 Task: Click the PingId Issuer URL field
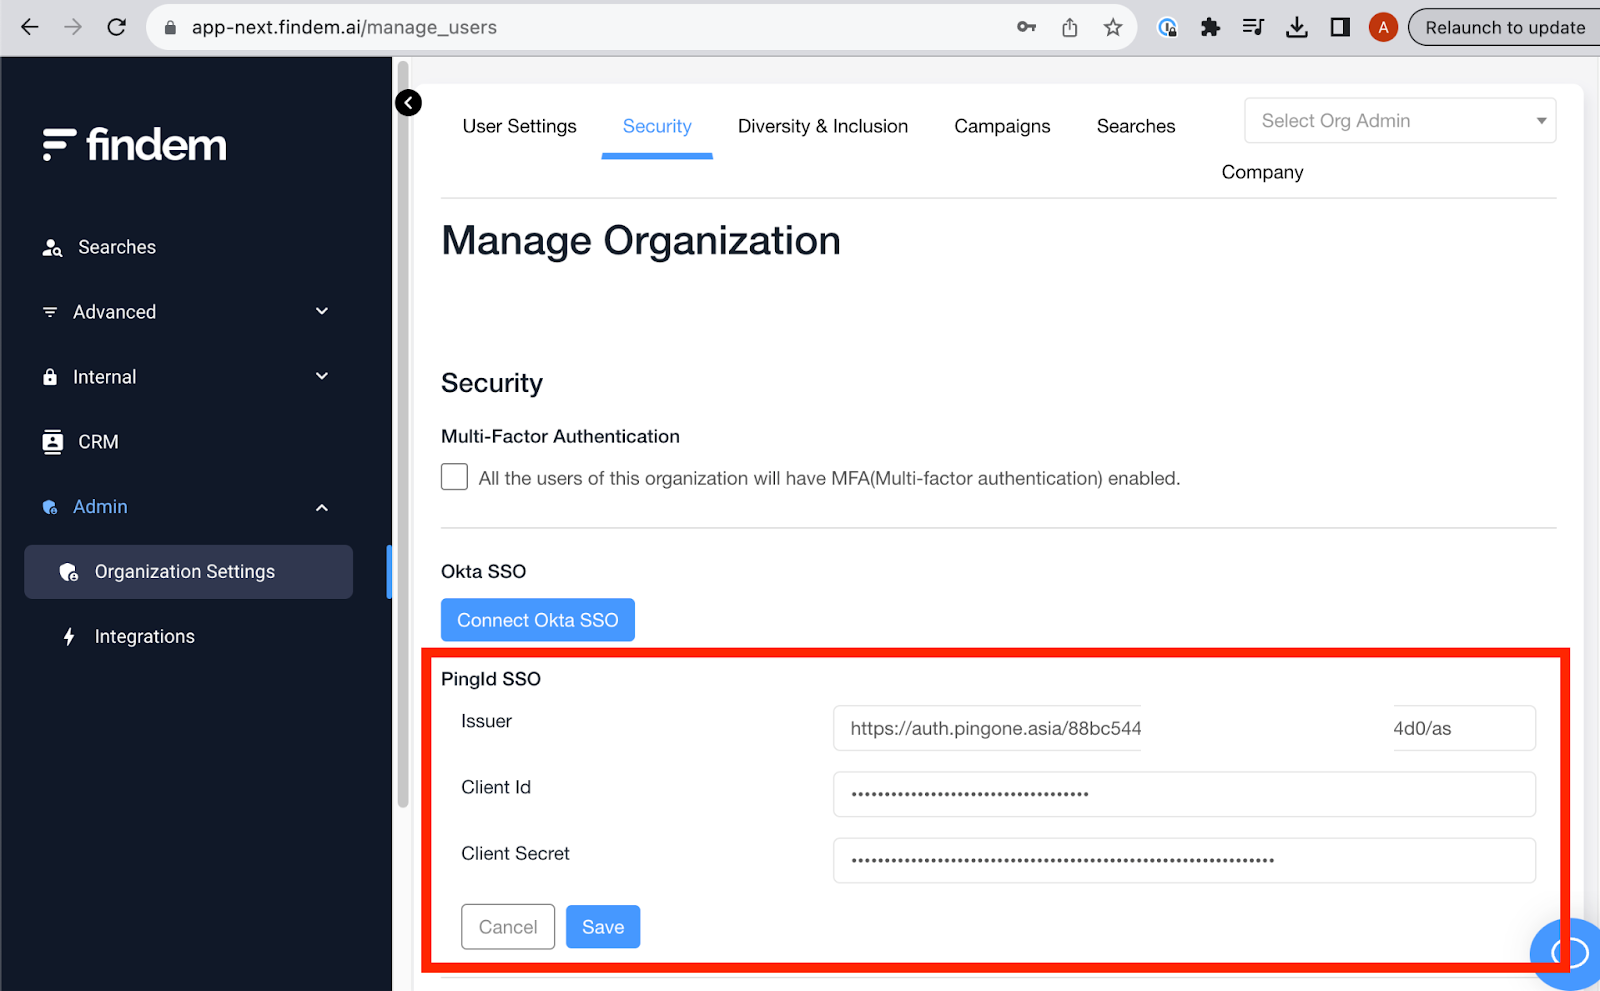point(1184,728)
